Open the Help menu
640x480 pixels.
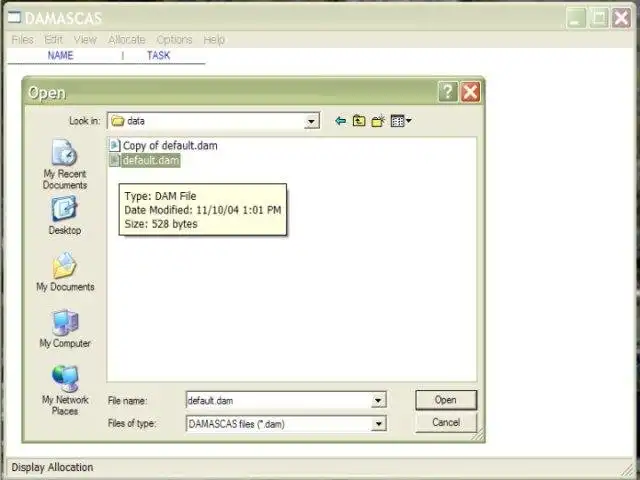click(214, 40)
